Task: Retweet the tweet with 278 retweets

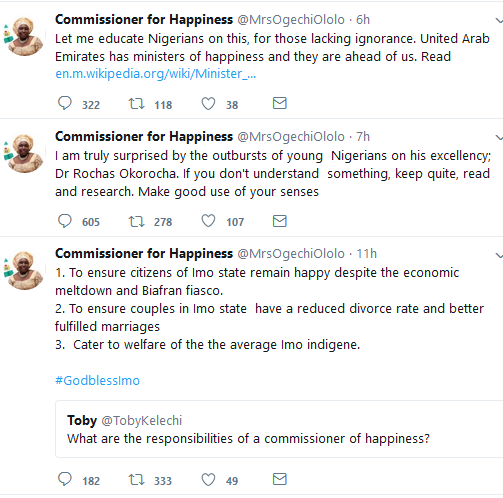Action: tap(137, 221)
